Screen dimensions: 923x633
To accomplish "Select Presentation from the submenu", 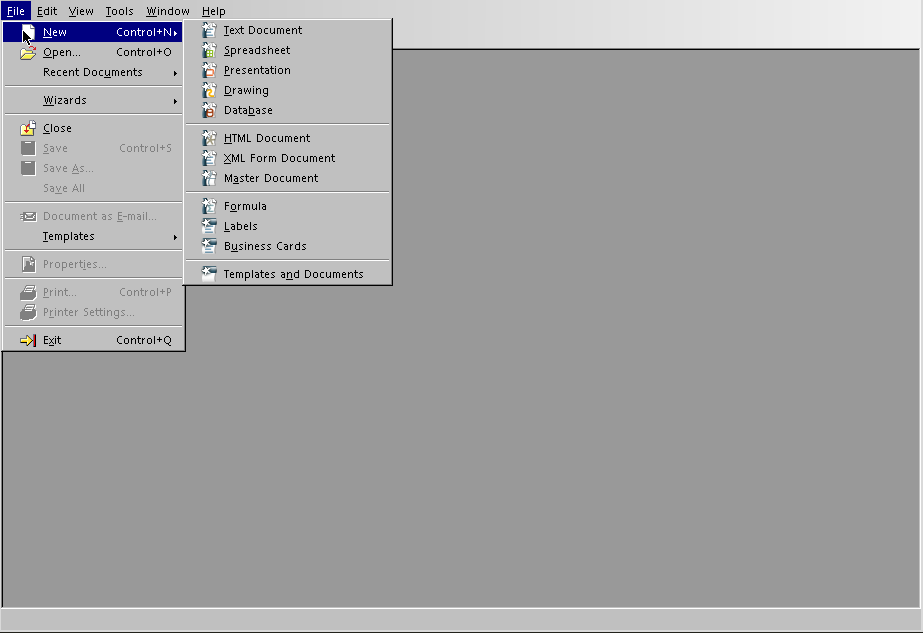I will click(x=288, y=70).
